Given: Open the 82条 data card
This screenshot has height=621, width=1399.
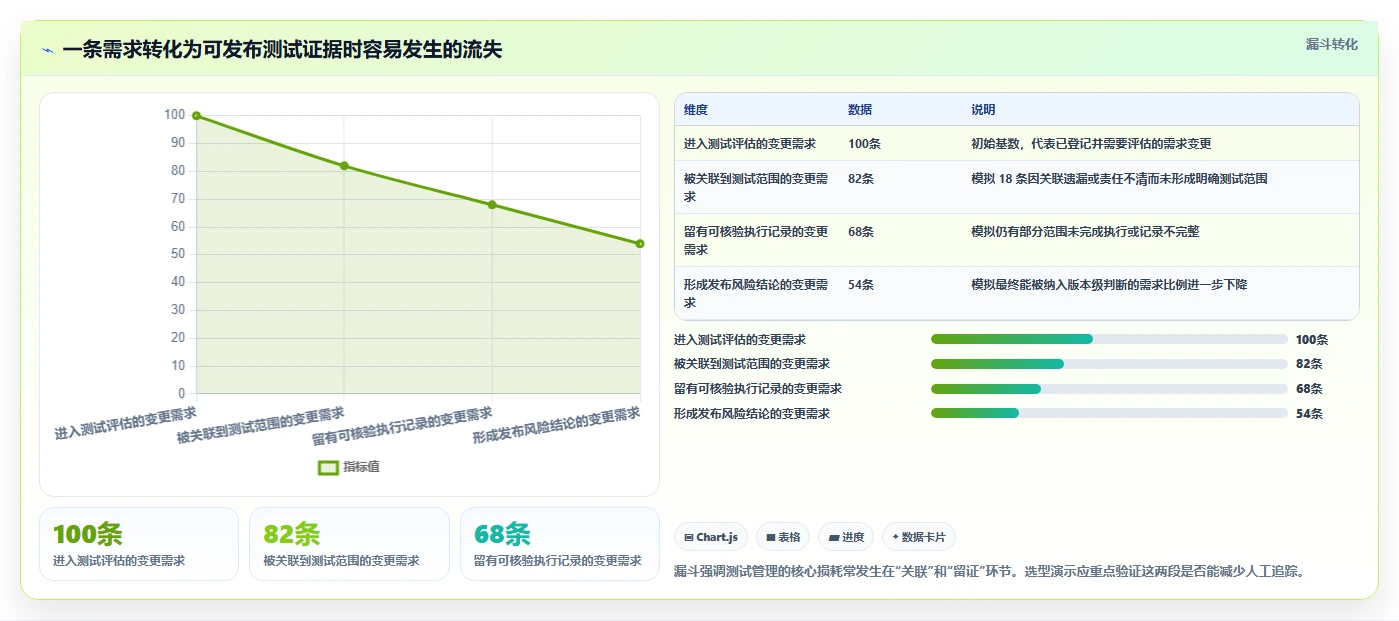Looking at the screenshot, I should 349,544.
